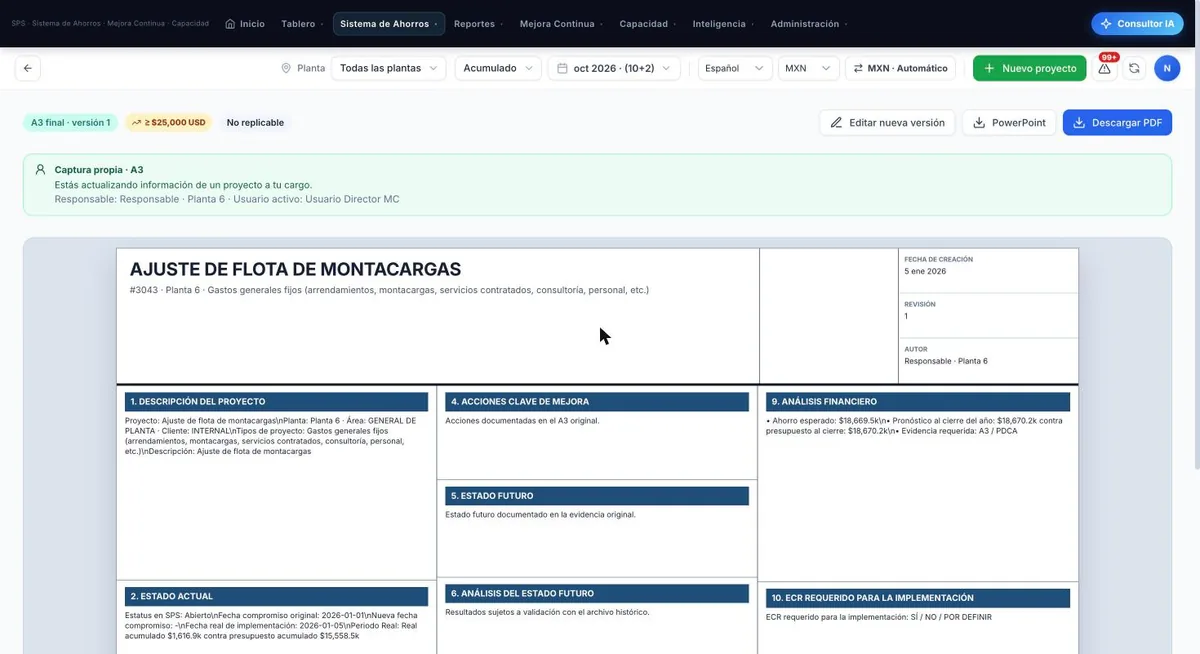Click the 4. ACCIONES CLAVE DE MEJORA header

(x=597, y=402)
